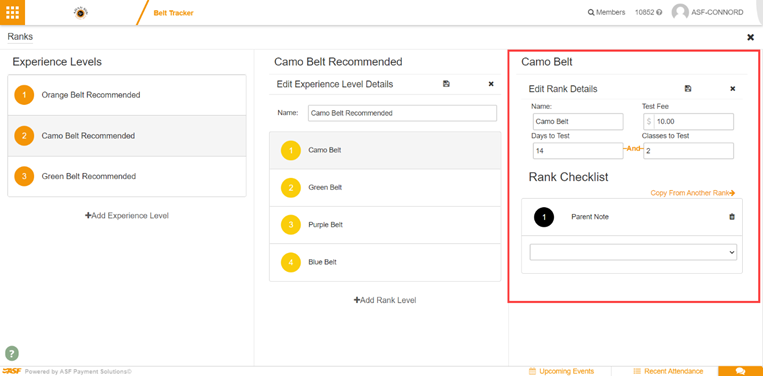The image size is (763, 376).
Task: Open the Belt Tracker tab
Action: click(x=173, y=13)
